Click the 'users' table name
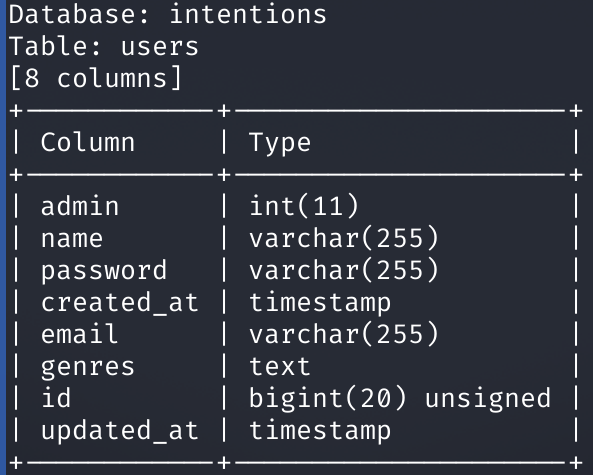 pos(160,47)
